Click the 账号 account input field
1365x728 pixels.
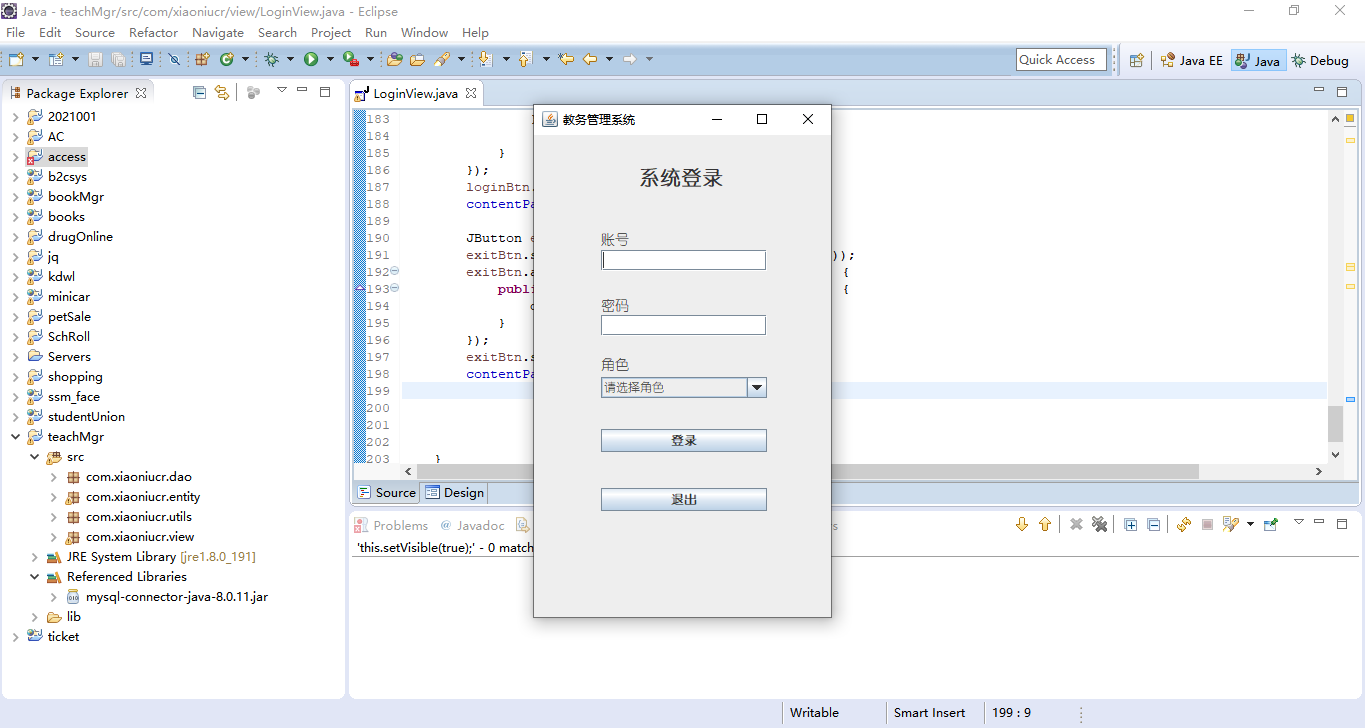click(x=683, y=260)
